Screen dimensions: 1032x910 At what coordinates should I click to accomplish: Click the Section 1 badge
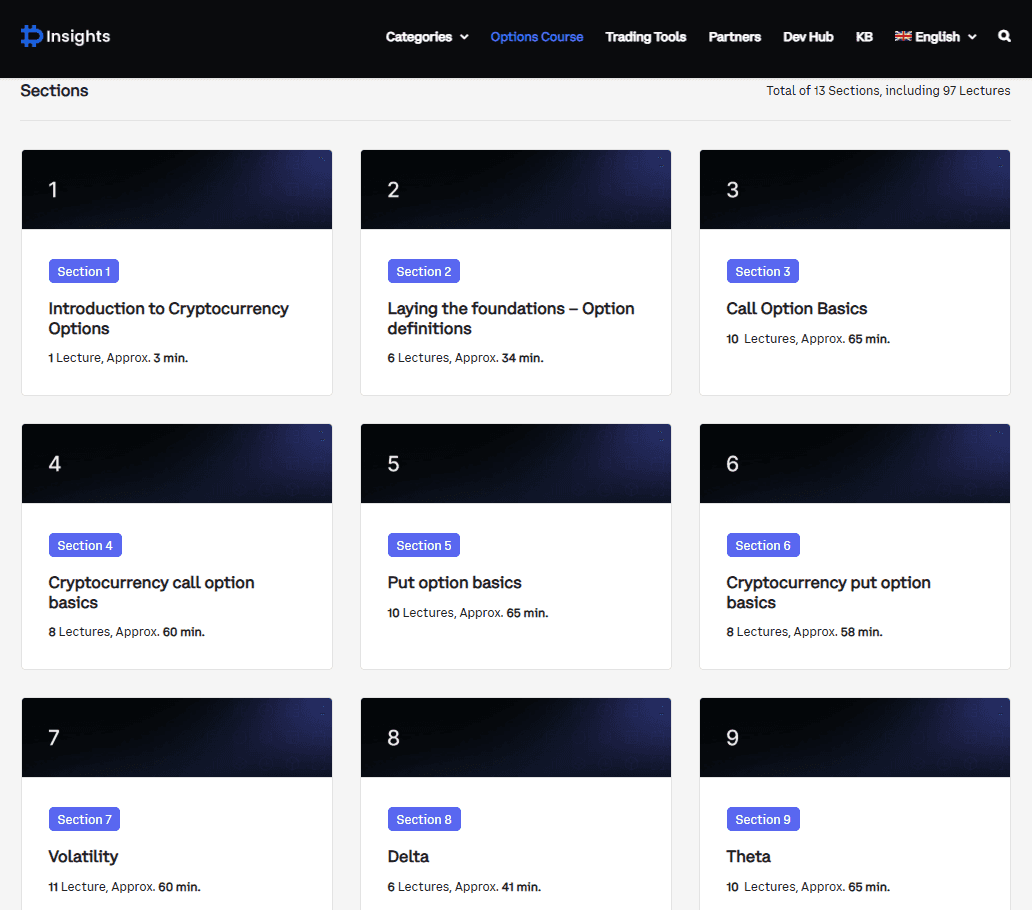[x=84, y=271]
